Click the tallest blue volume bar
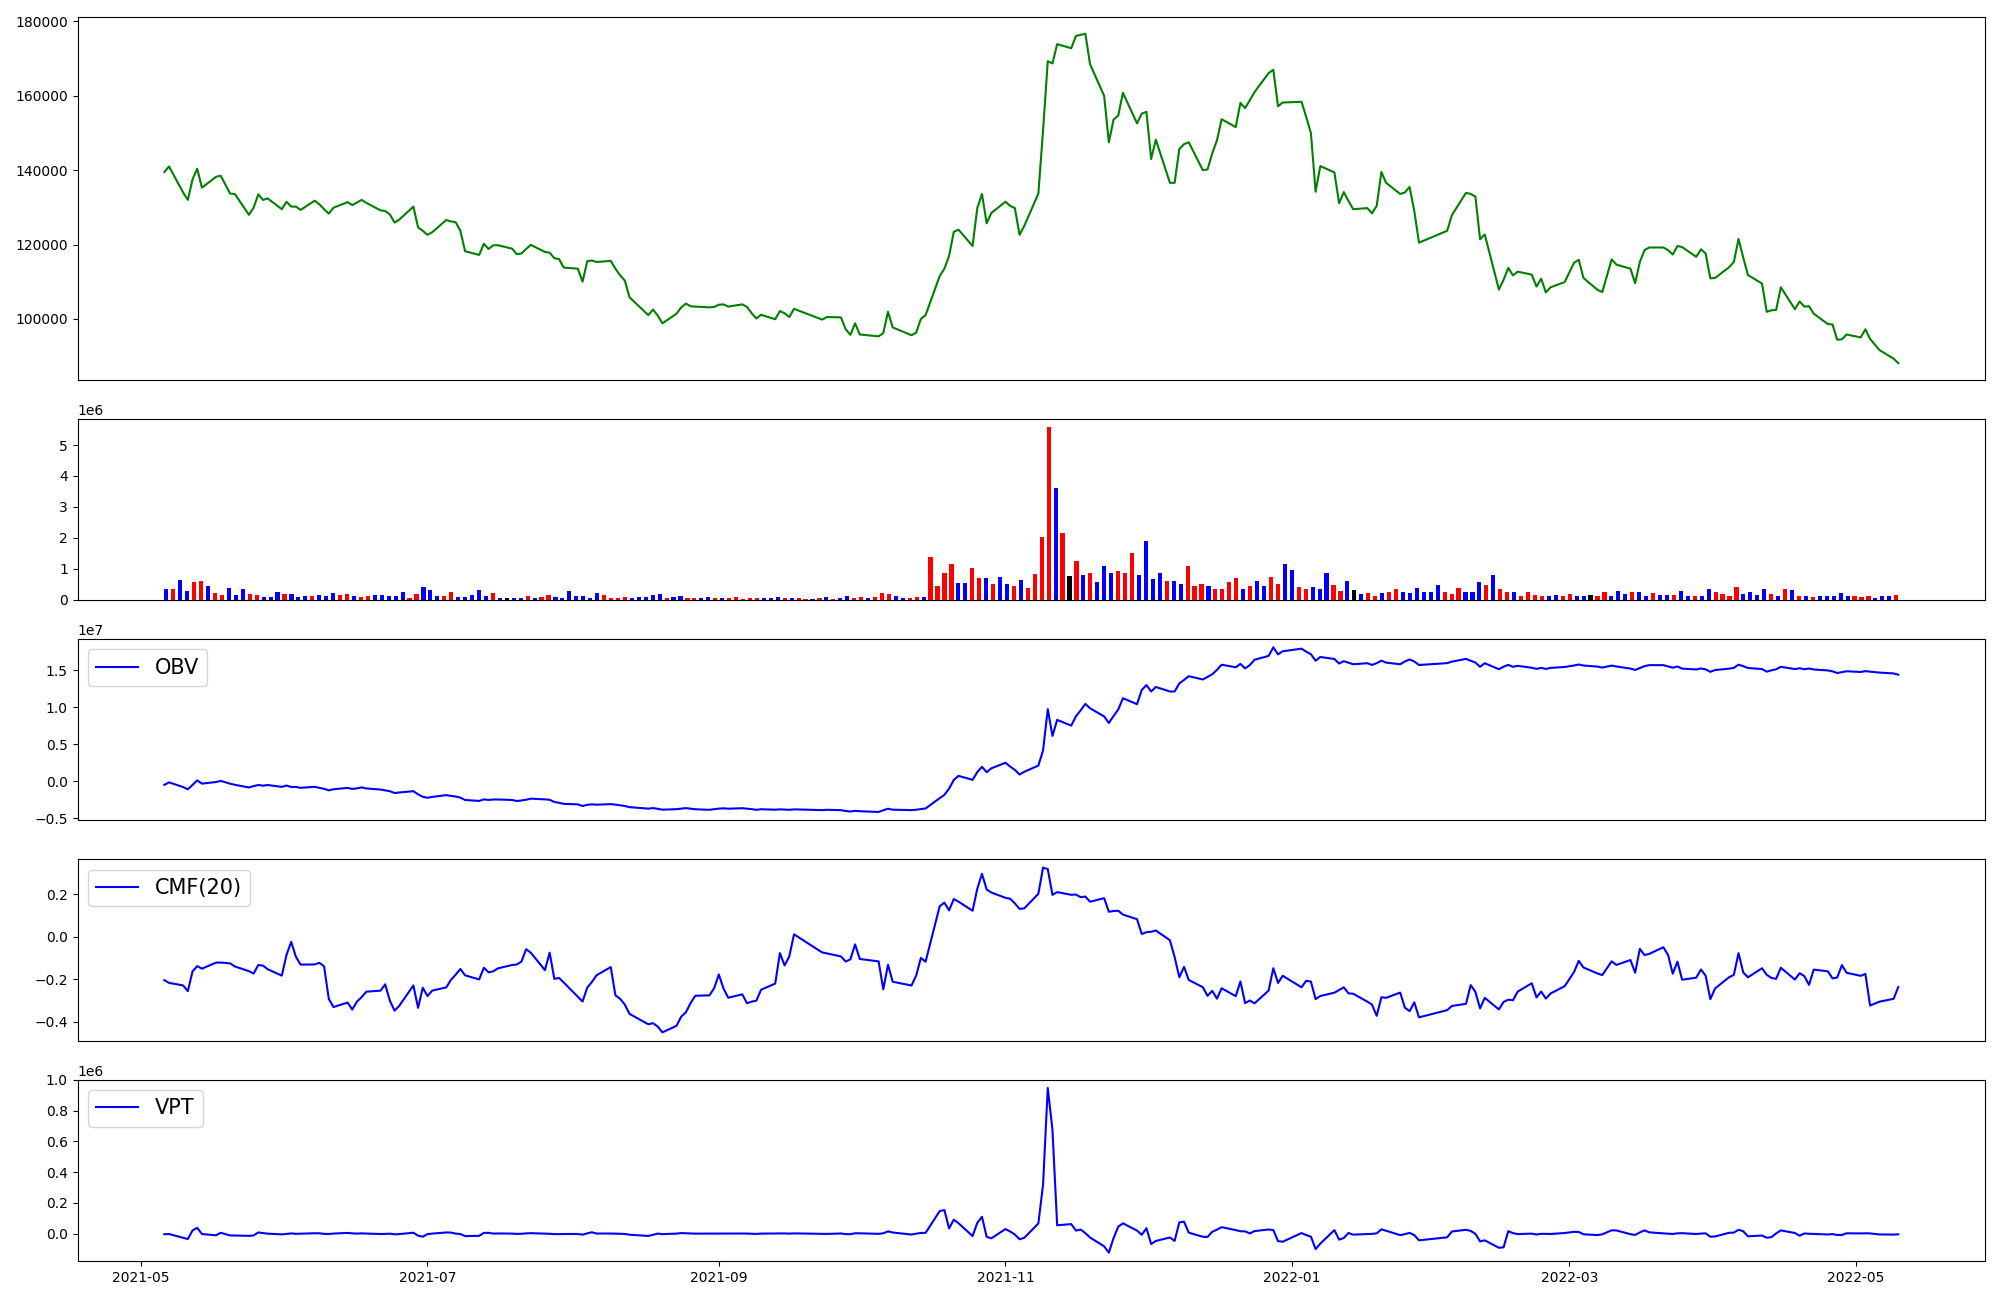This screenshot has height=1300, width=2000. tap(1056, 544)
